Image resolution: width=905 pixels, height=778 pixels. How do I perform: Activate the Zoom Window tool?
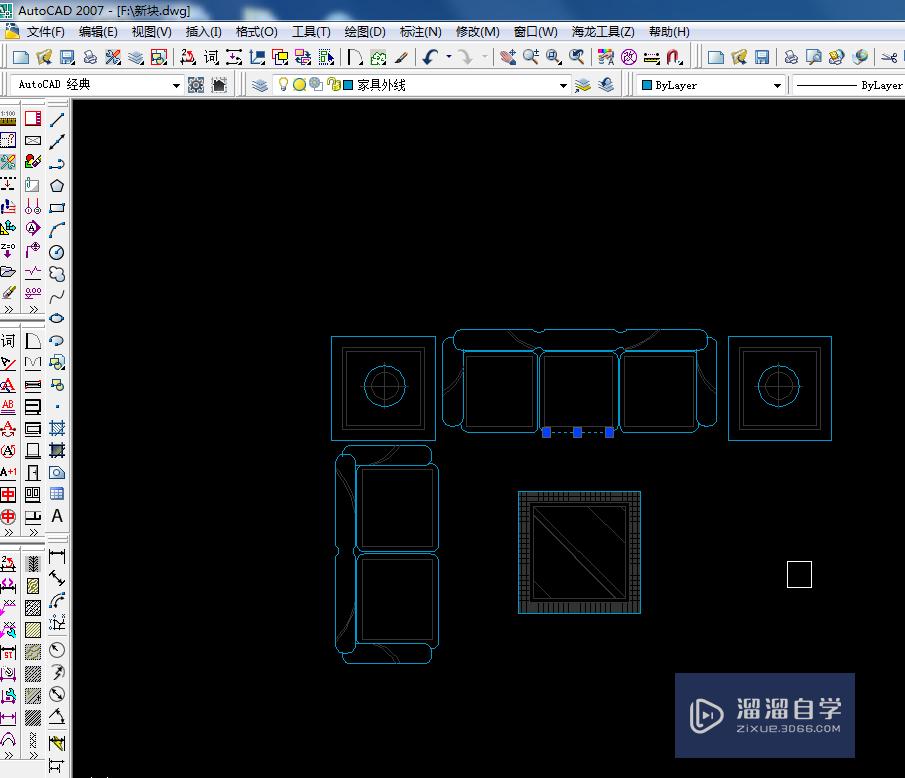551,58
